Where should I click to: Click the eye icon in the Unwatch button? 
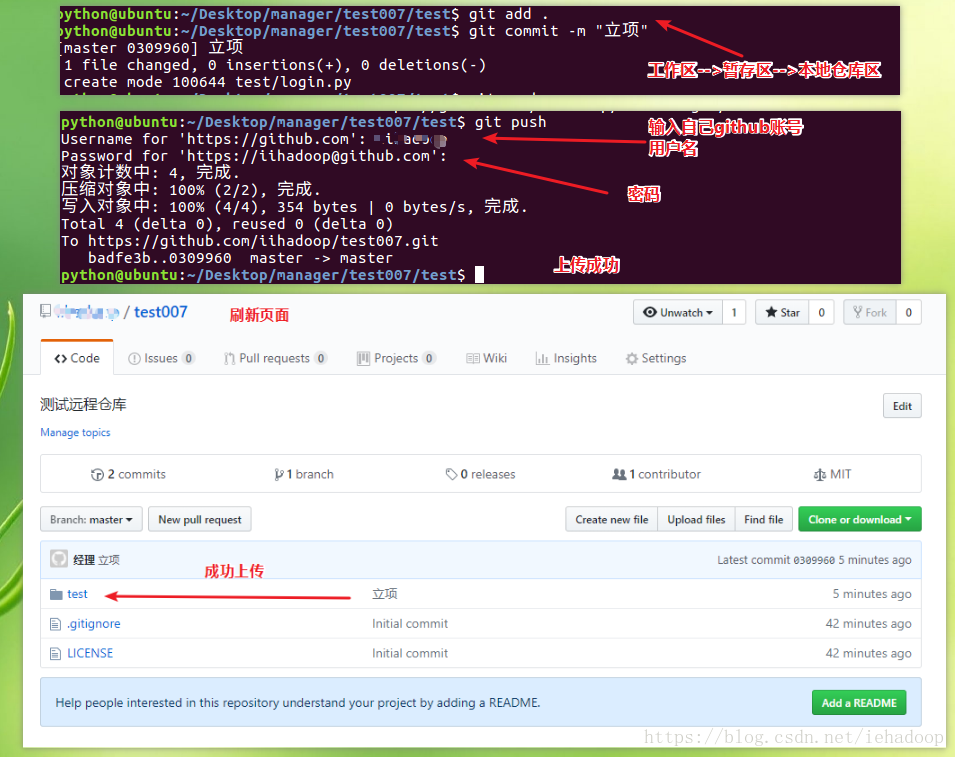(x=650, y=312)
